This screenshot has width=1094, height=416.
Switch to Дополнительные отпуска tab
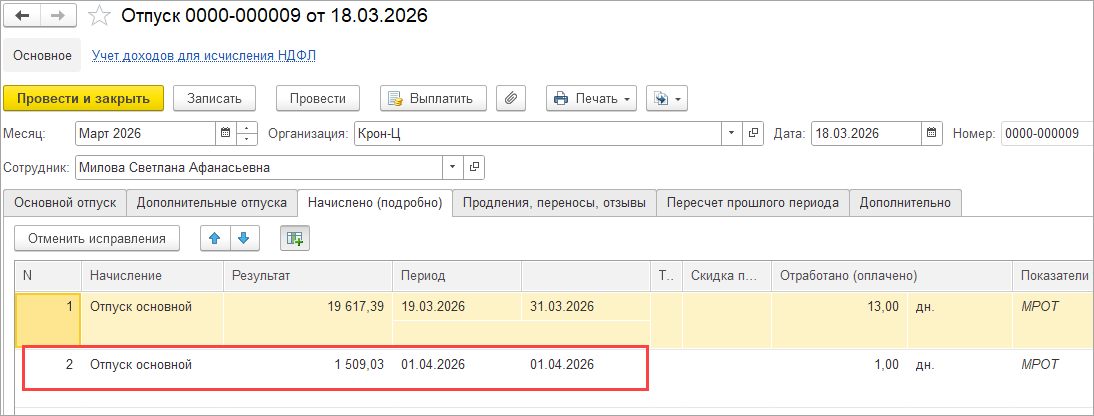[212, 203]
